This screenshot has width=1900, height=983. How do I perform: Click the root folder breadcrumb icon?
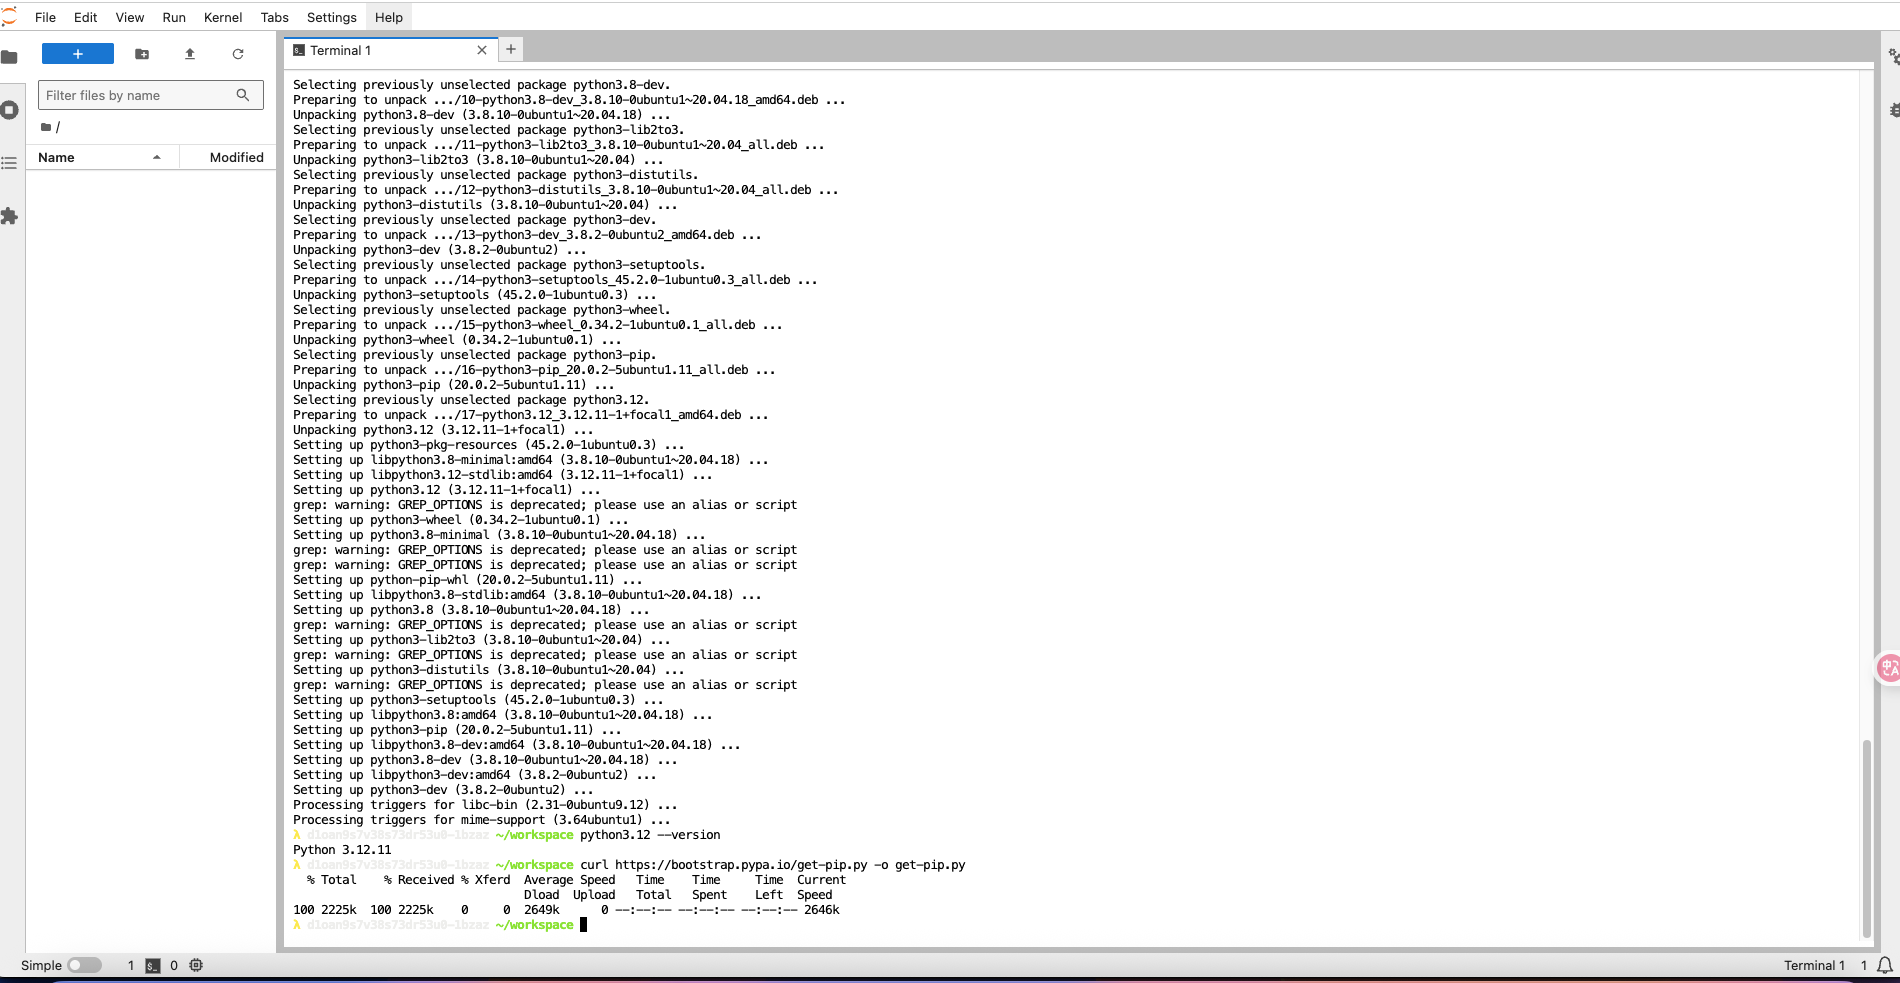click(x=46, y=127)
